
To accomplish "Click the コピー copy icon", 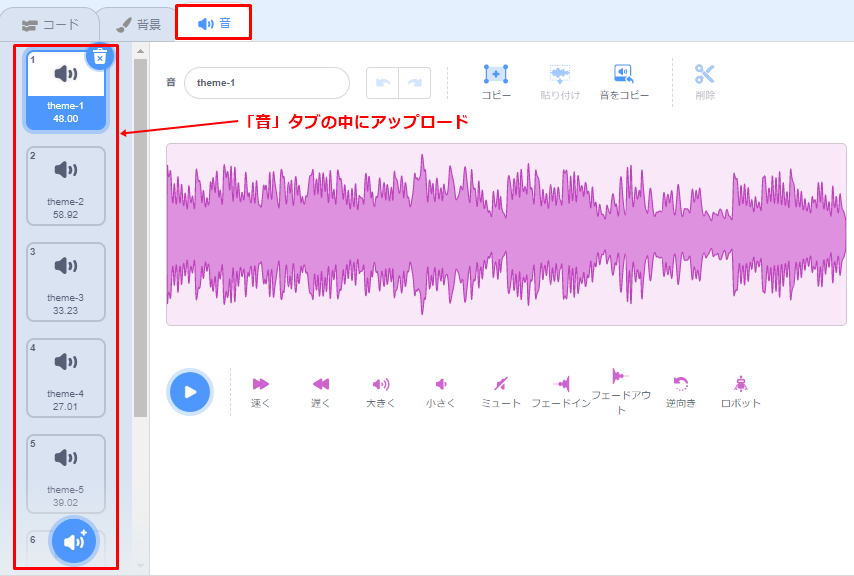I will click(x=496, y=82).
